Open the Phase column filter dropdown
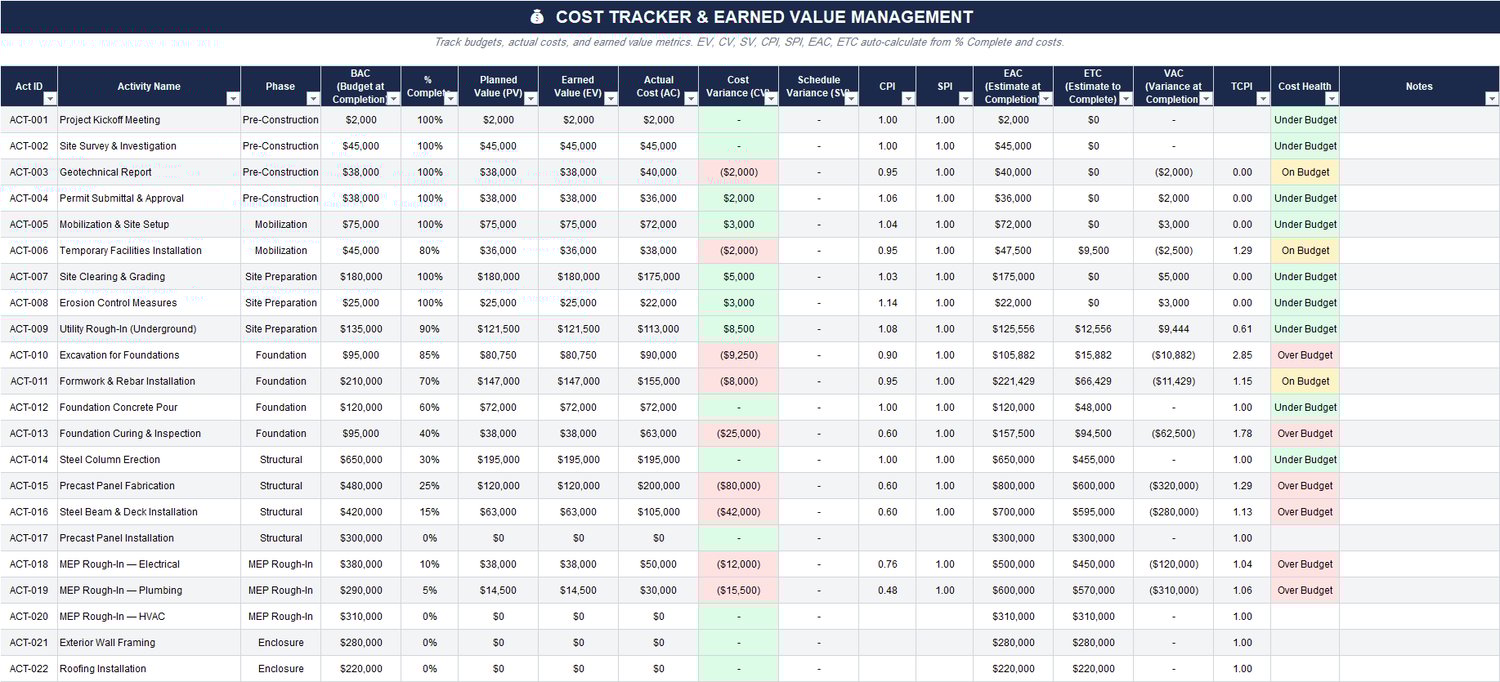 point(313,99)
